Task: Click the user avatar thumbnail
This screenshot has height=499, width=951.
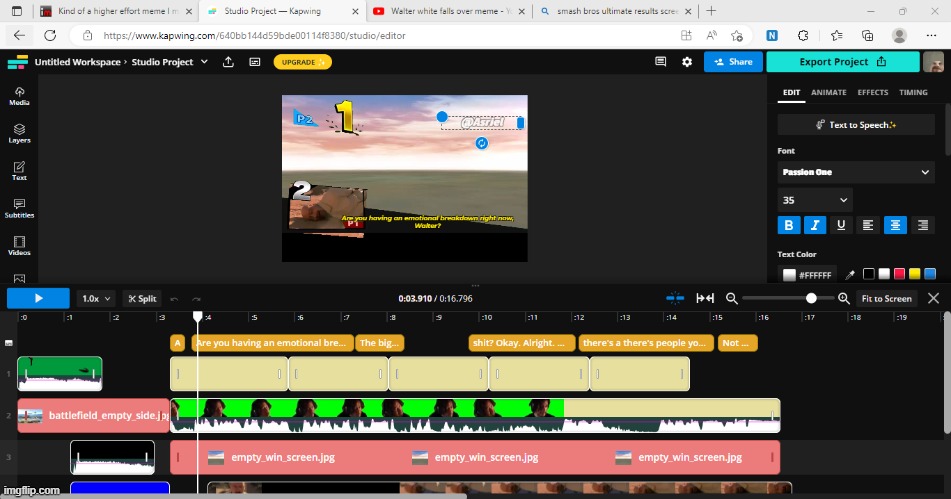Action: (x=933, y=62)
